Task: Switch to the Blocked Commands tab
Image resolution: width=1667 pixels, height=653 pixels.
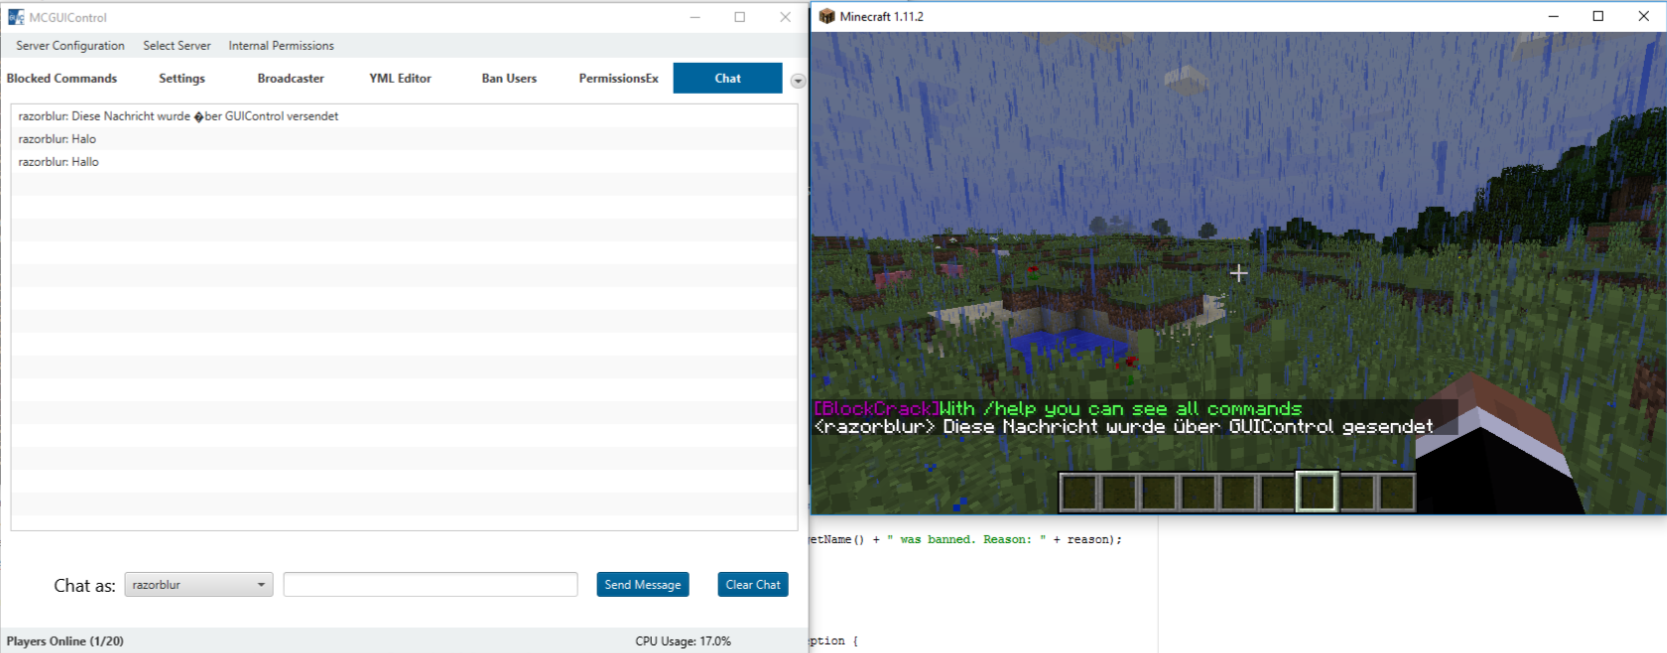Action: coord(62,78)
